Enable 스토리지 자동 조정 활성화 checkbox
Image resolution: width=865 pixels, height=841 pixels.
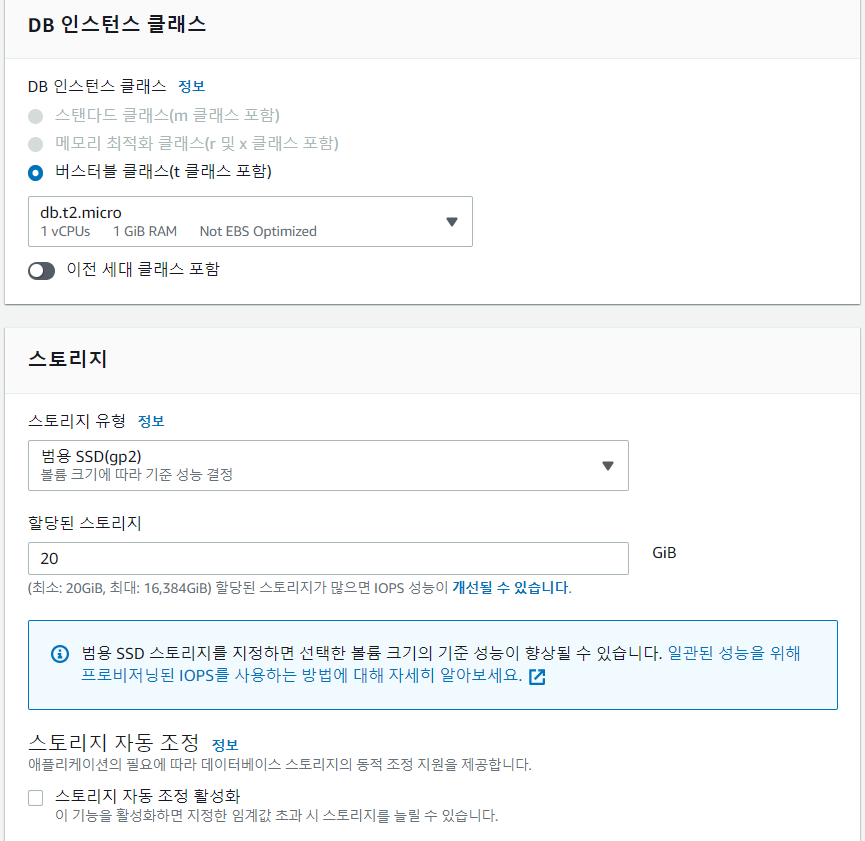click(x=35, y=797)
